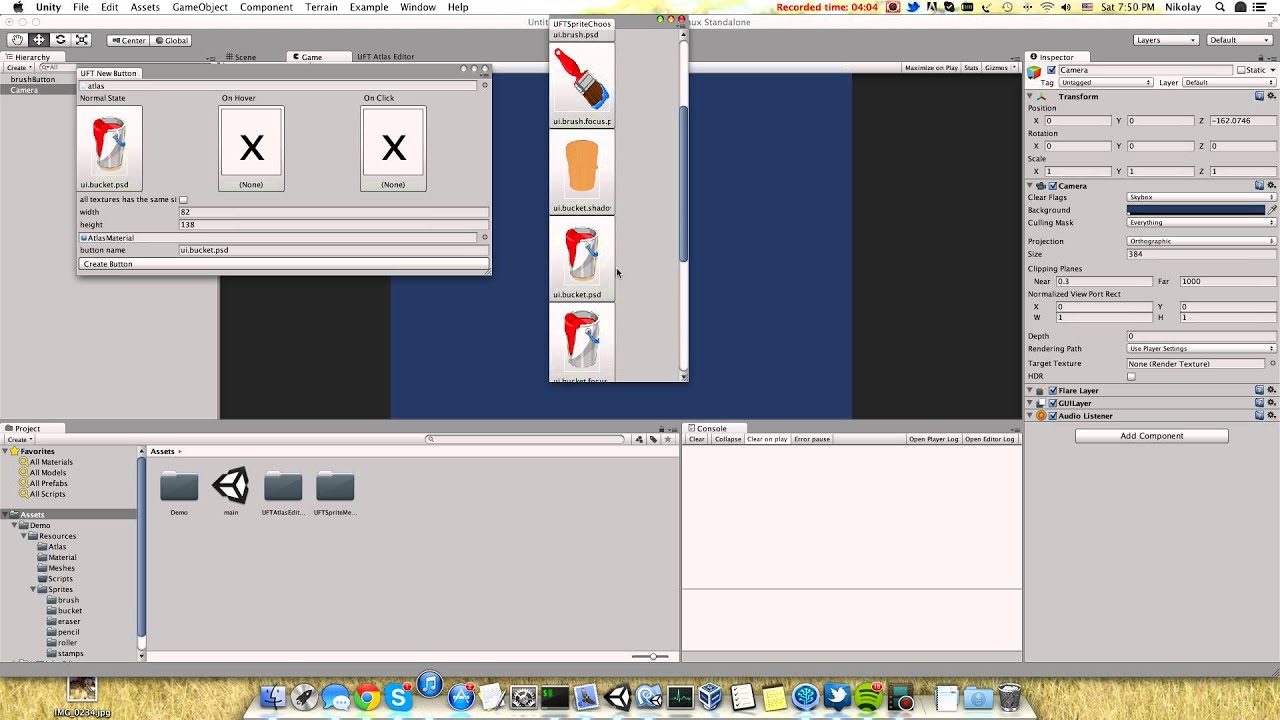Open Rendering Path dropdown
Viewport: 1280px width, 720px height.
click(x=1202, y=348)
